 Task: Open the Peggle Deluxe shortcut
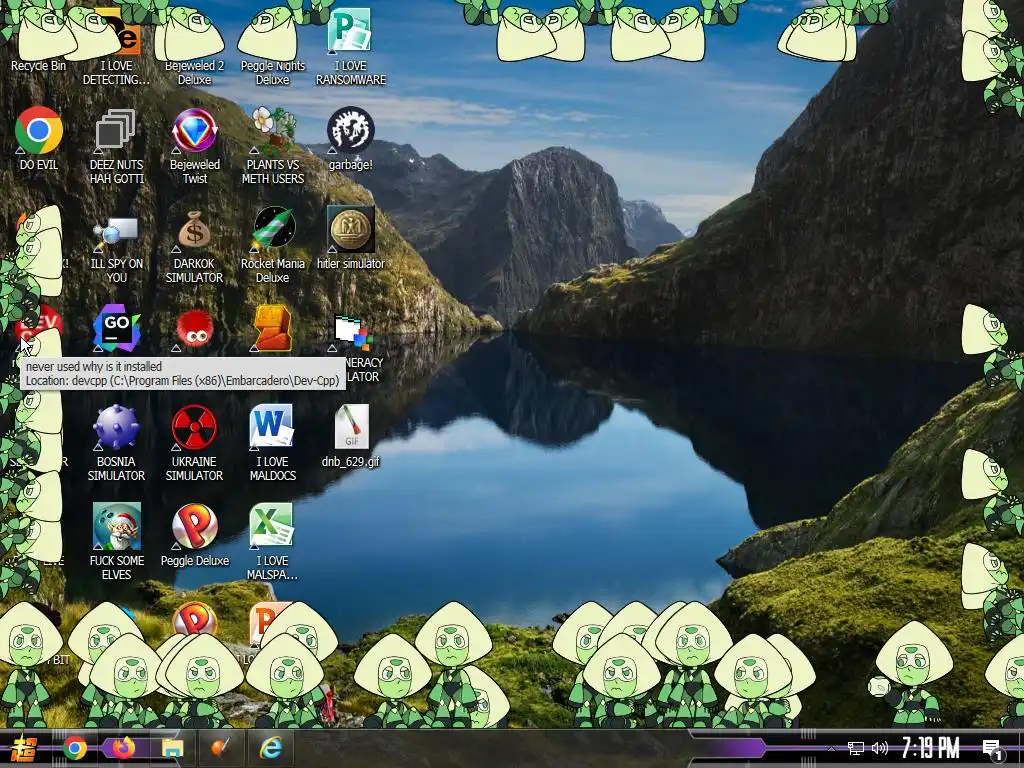click(x=195, y=536)
